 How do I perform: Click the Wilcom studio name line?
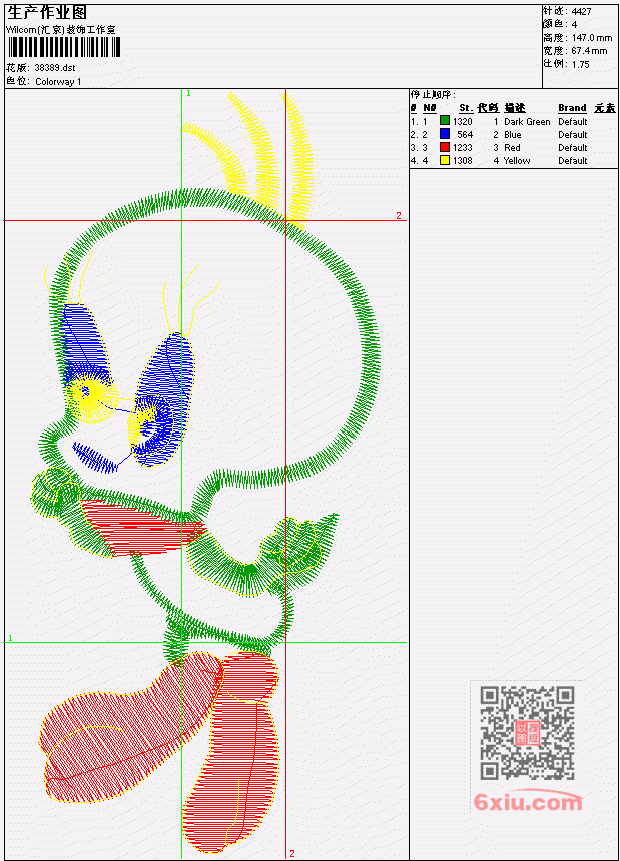pyautogui.click(x=61, y=30)
